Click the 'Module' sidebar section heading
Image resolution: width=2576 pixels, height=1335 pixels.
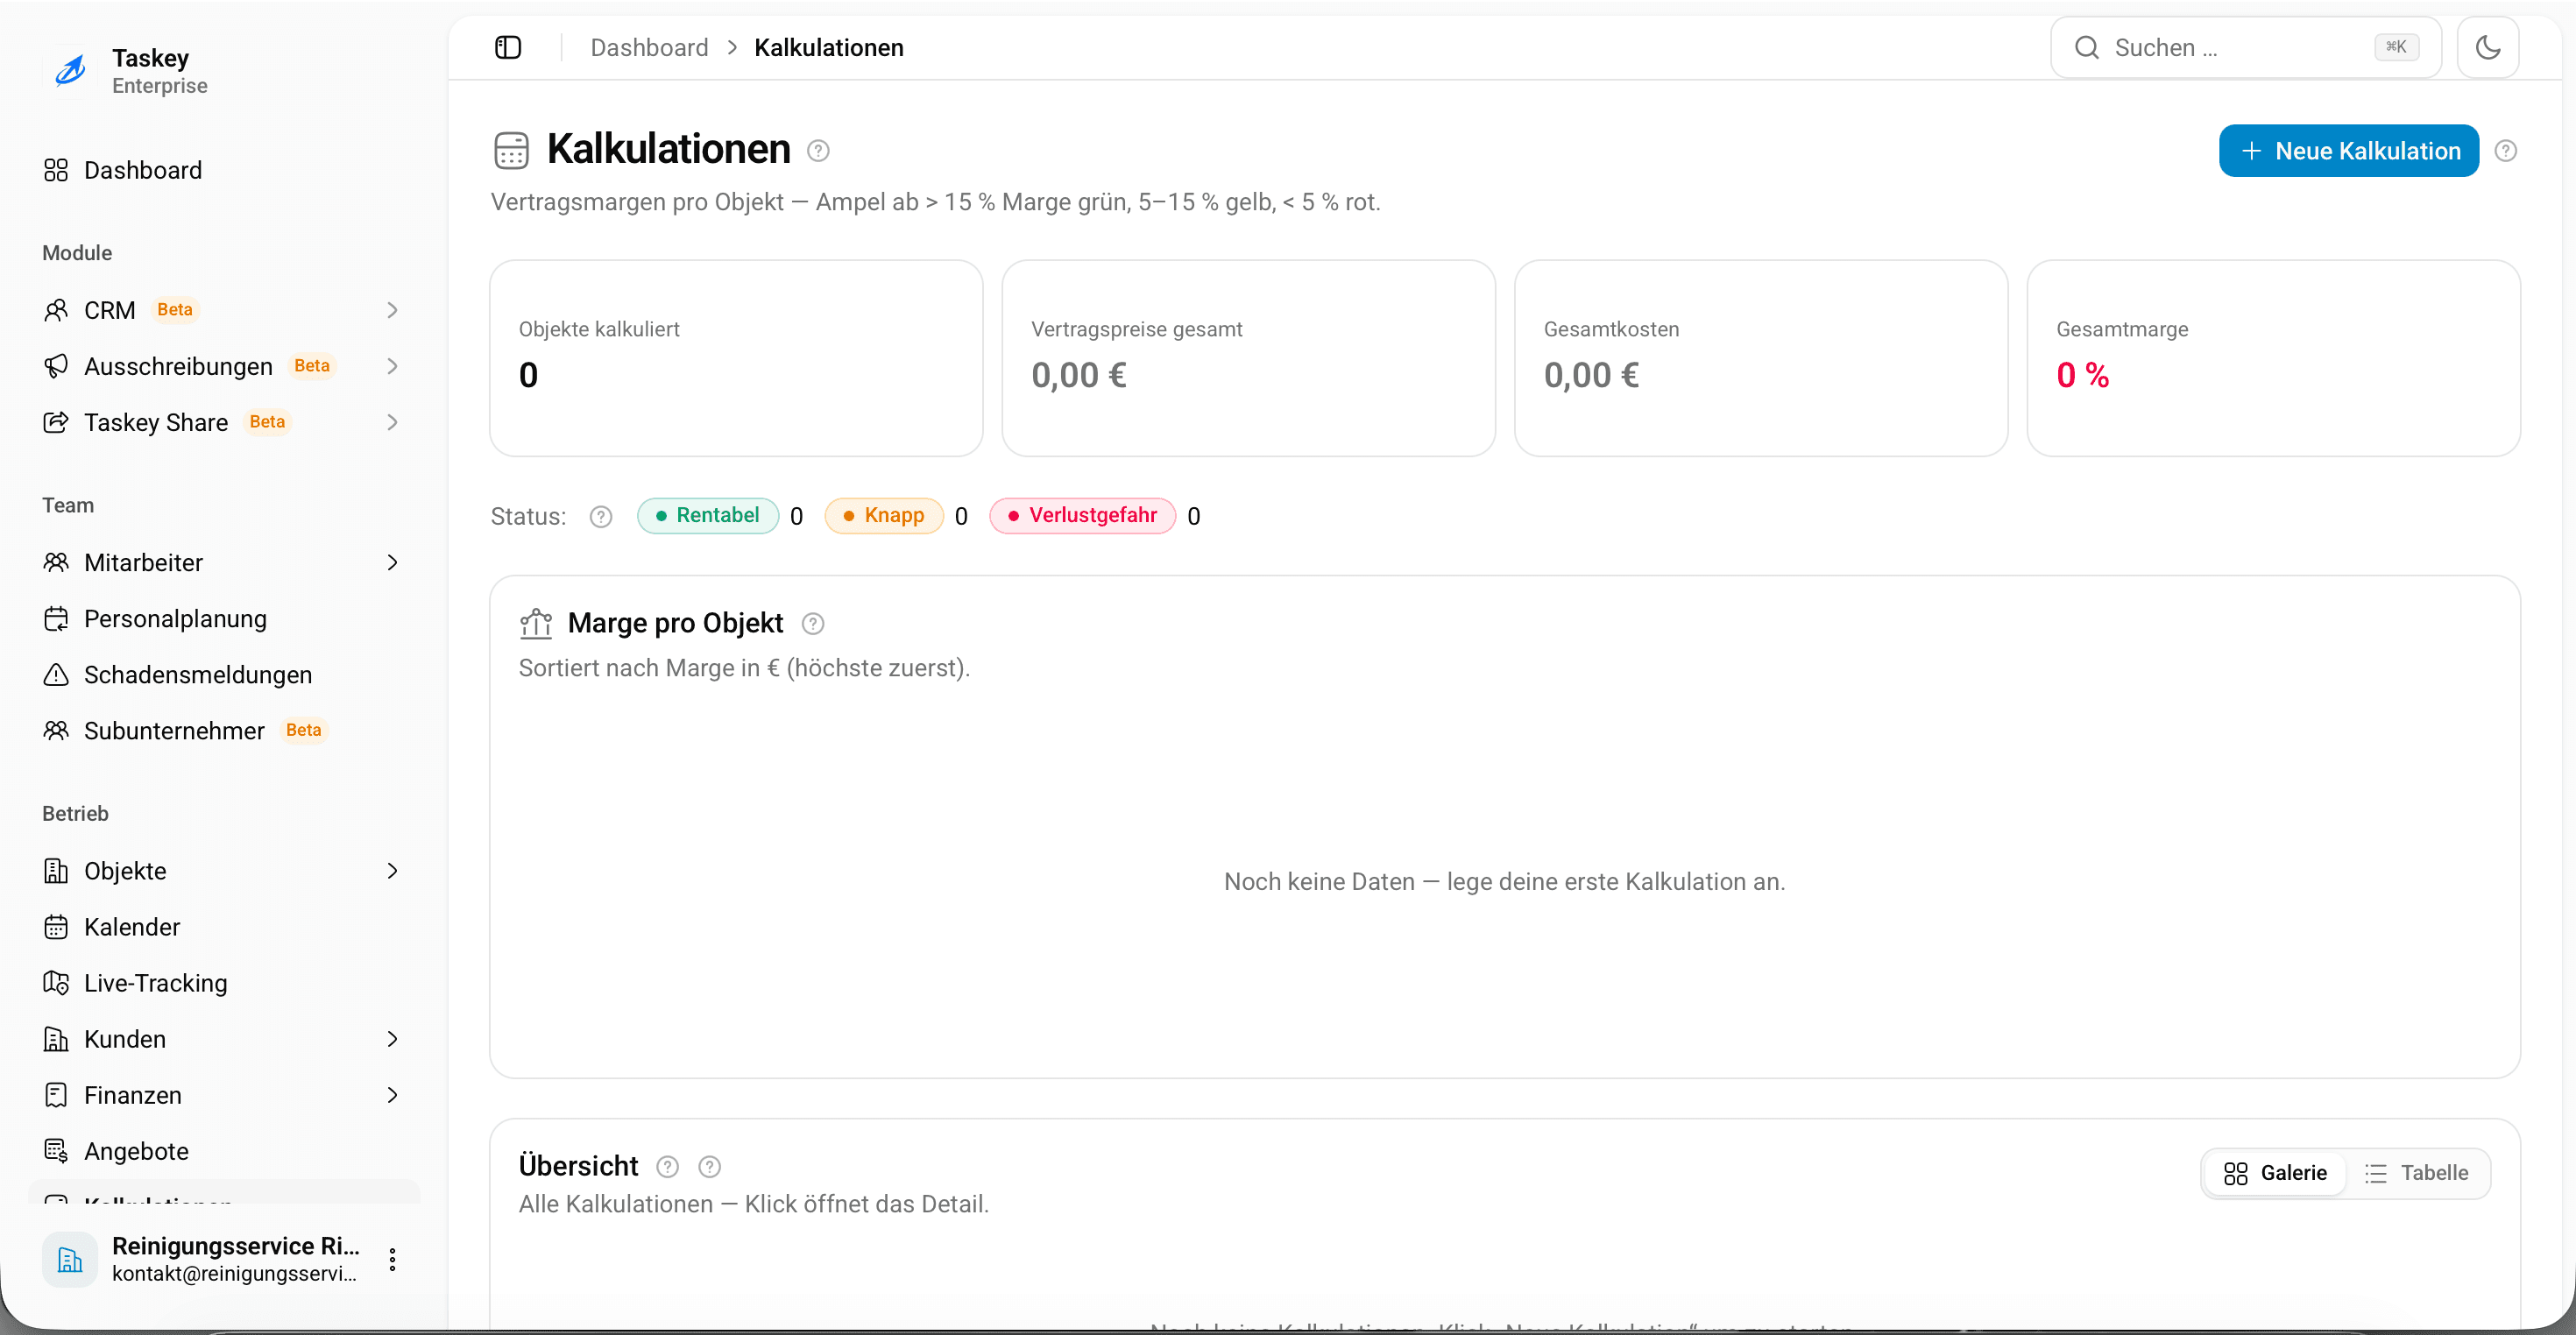(77, 253)
